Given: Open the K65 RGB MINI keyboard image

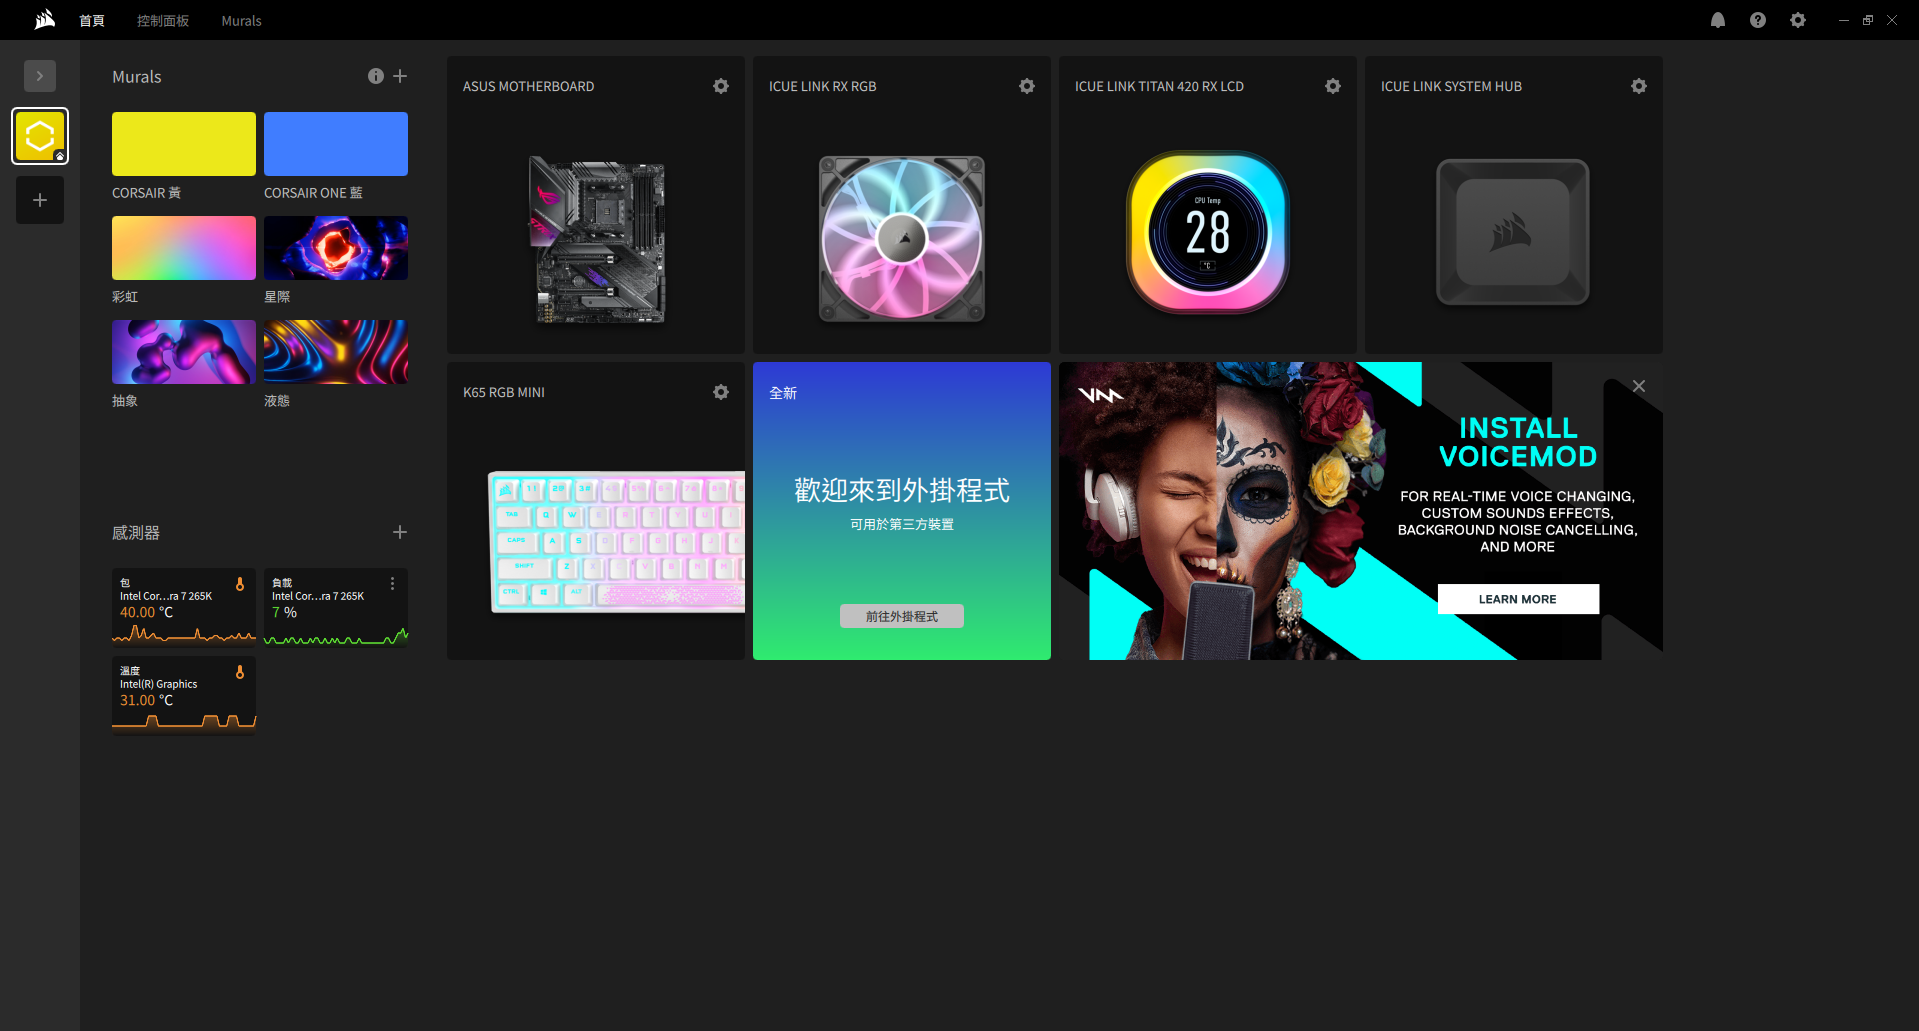Looking at the screenshot, I should (x=616, y=541).
